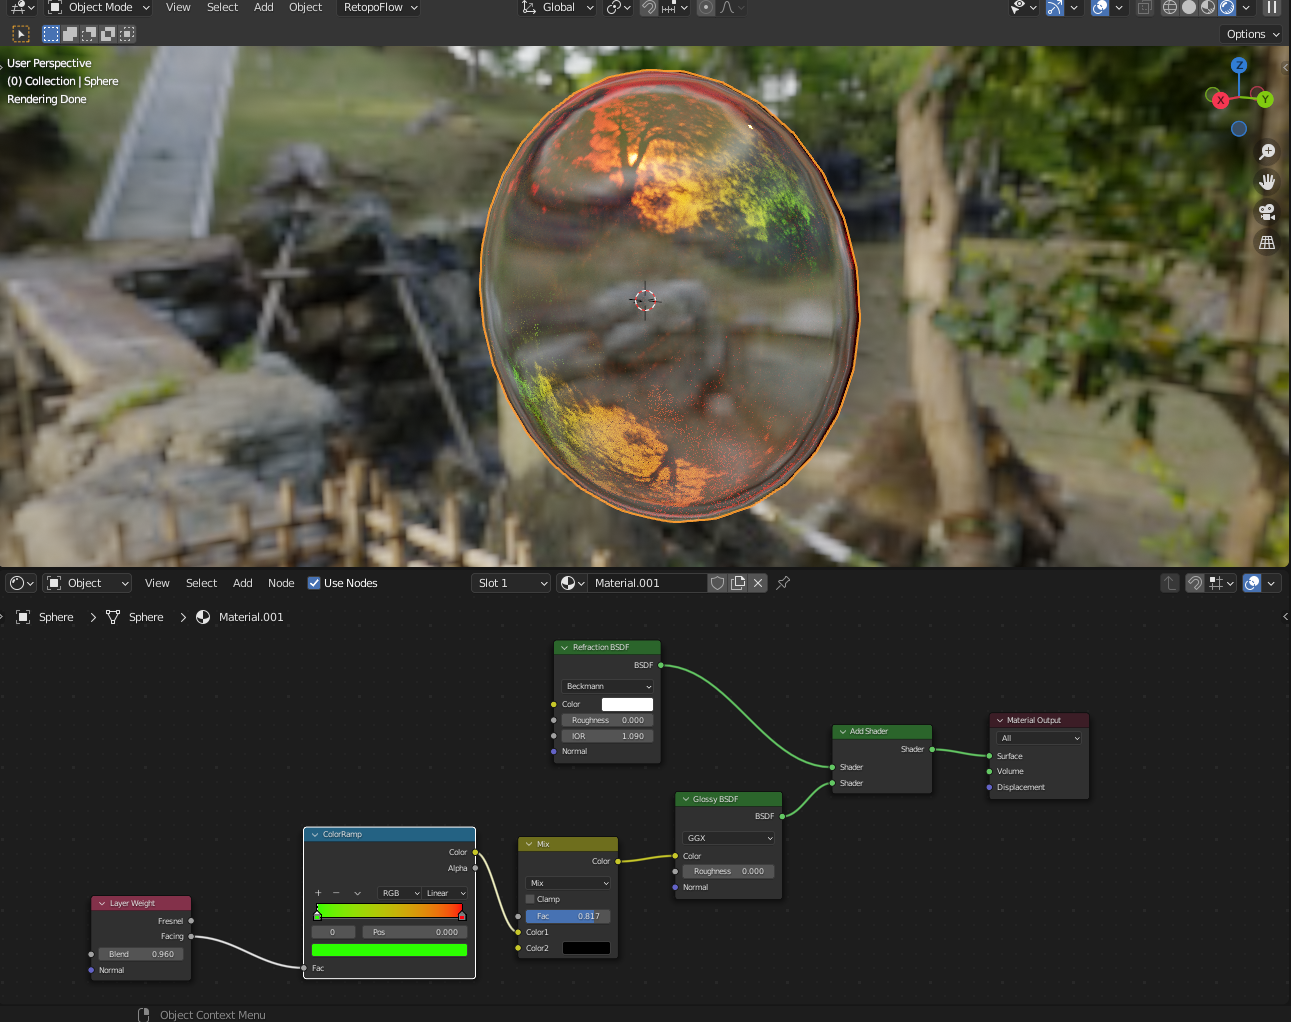1291x1022 pixels.
Task: Click the Color2 black swatch
Action: click(586, 948)
